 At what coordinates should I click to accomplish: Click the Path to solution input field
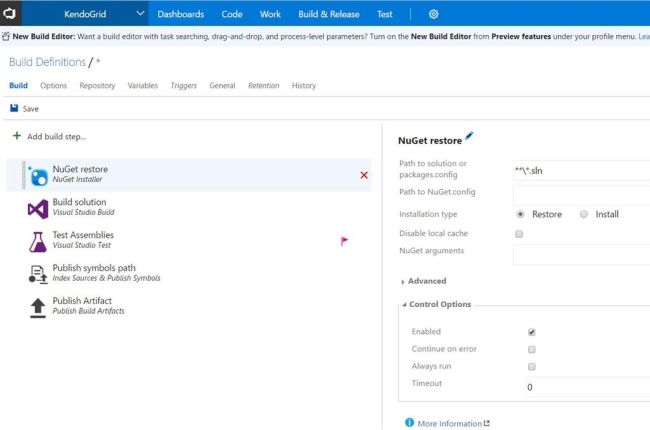581,170
